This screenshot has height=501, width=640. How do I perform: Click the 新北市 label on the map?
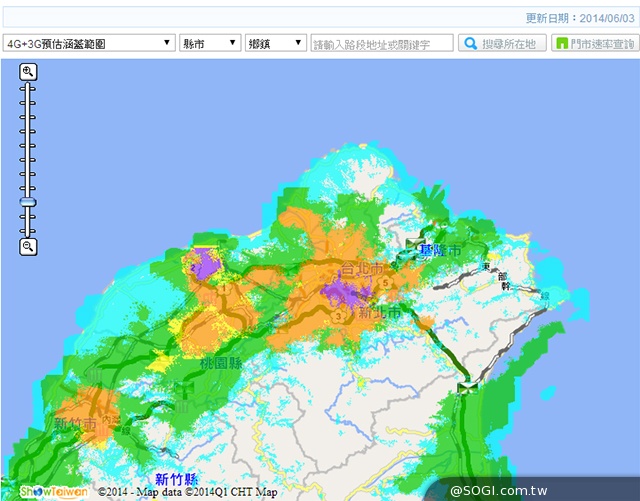380,313
